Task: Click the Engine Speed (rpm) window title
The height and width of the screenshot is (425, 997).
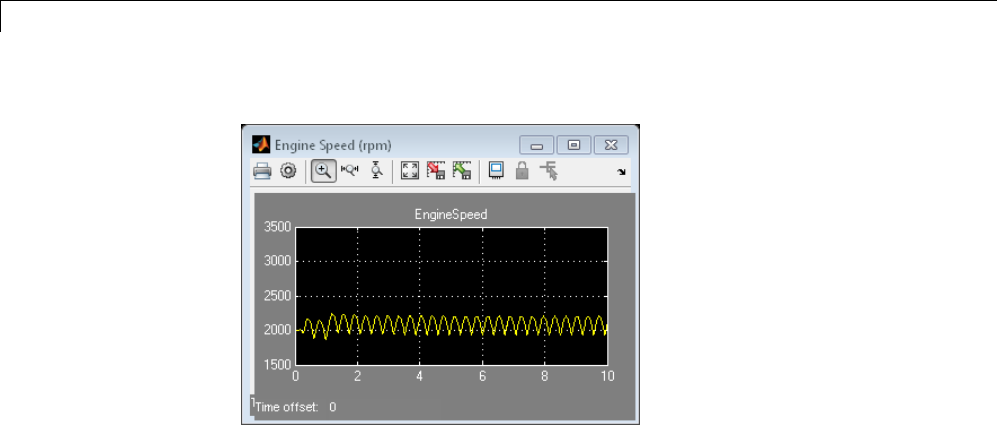Action: point(333,145)
